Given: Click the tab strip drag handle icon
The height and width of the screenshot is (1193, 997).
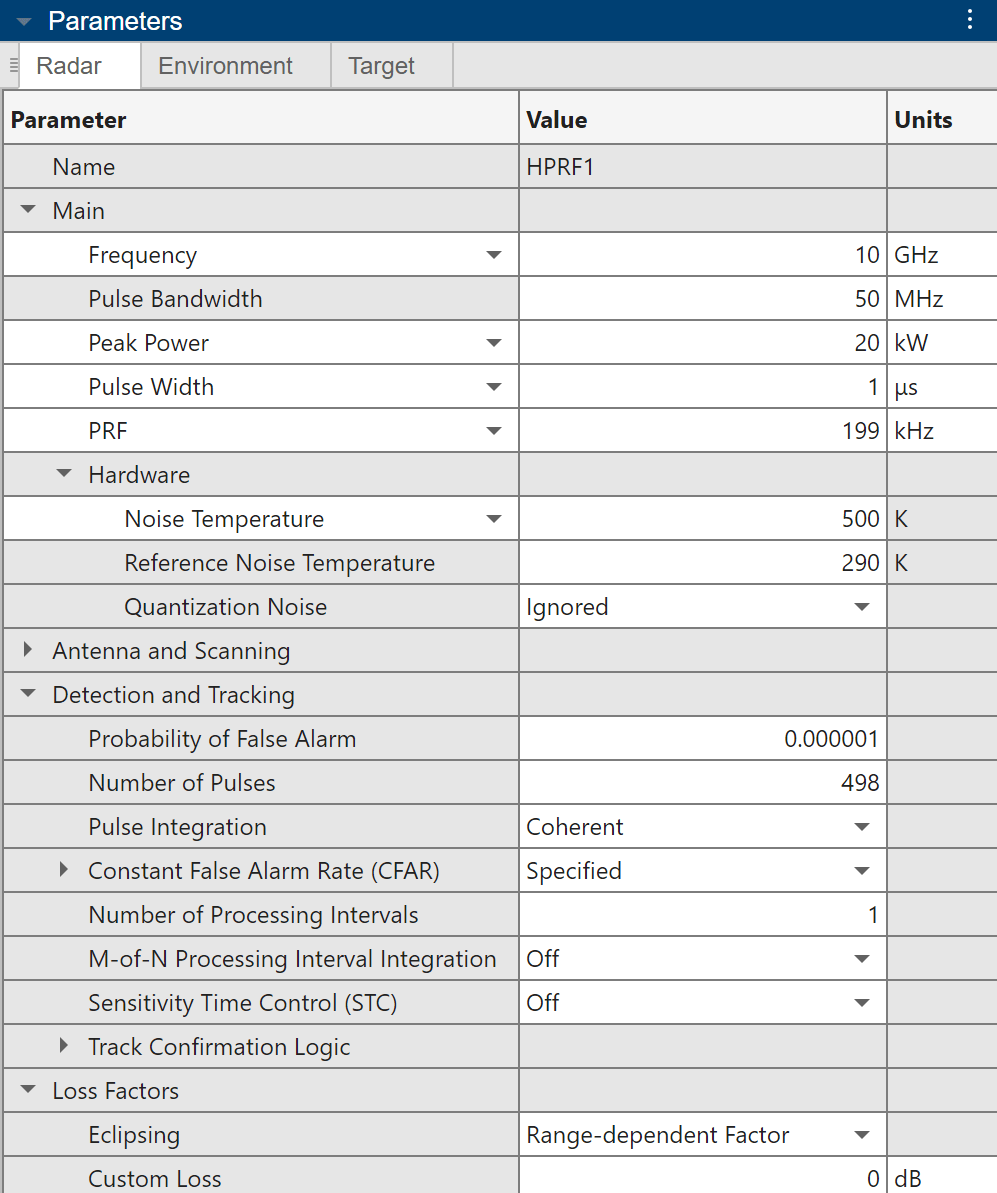Looking at the screenshot, I should coord(13,66).
